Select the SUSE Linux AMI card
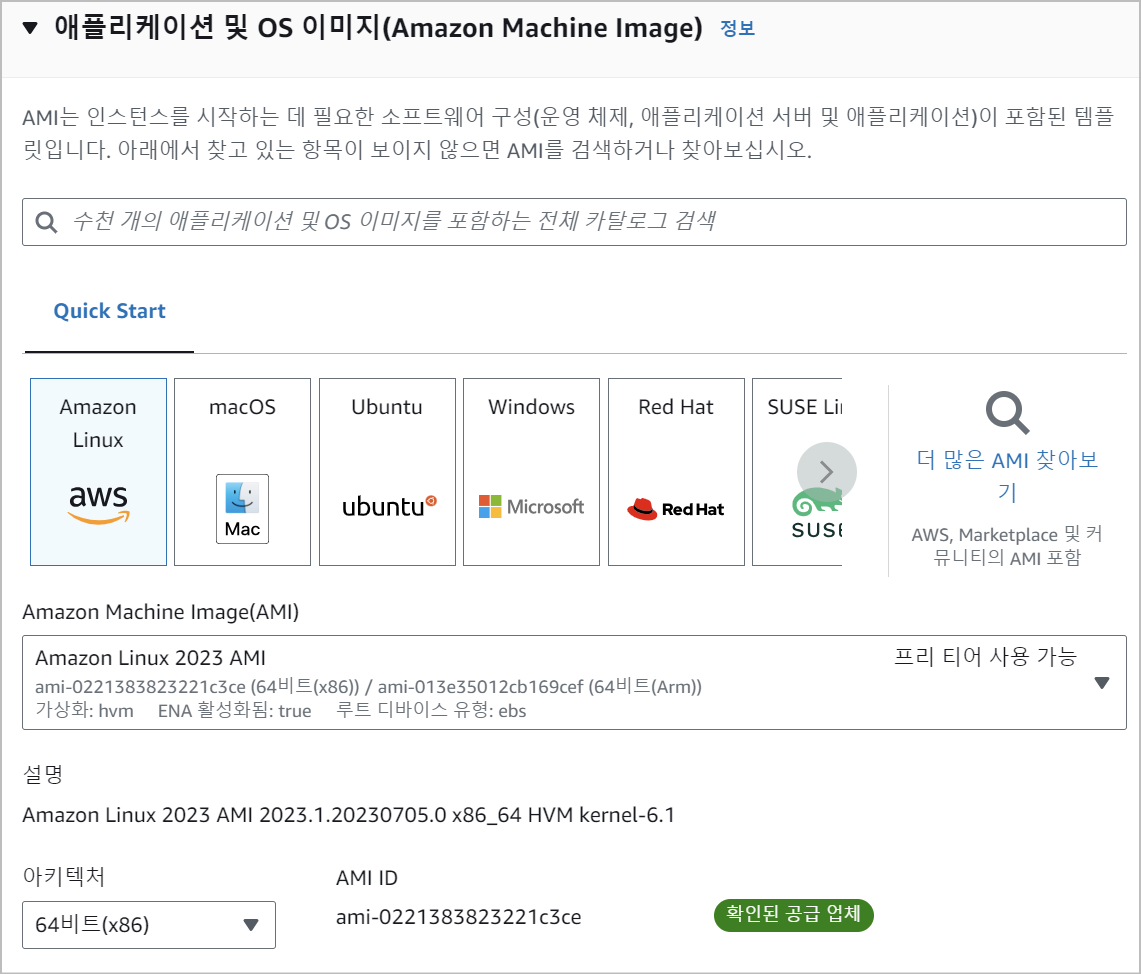Viewport: 1141px width, 974px height. click(x=797, y=471)
